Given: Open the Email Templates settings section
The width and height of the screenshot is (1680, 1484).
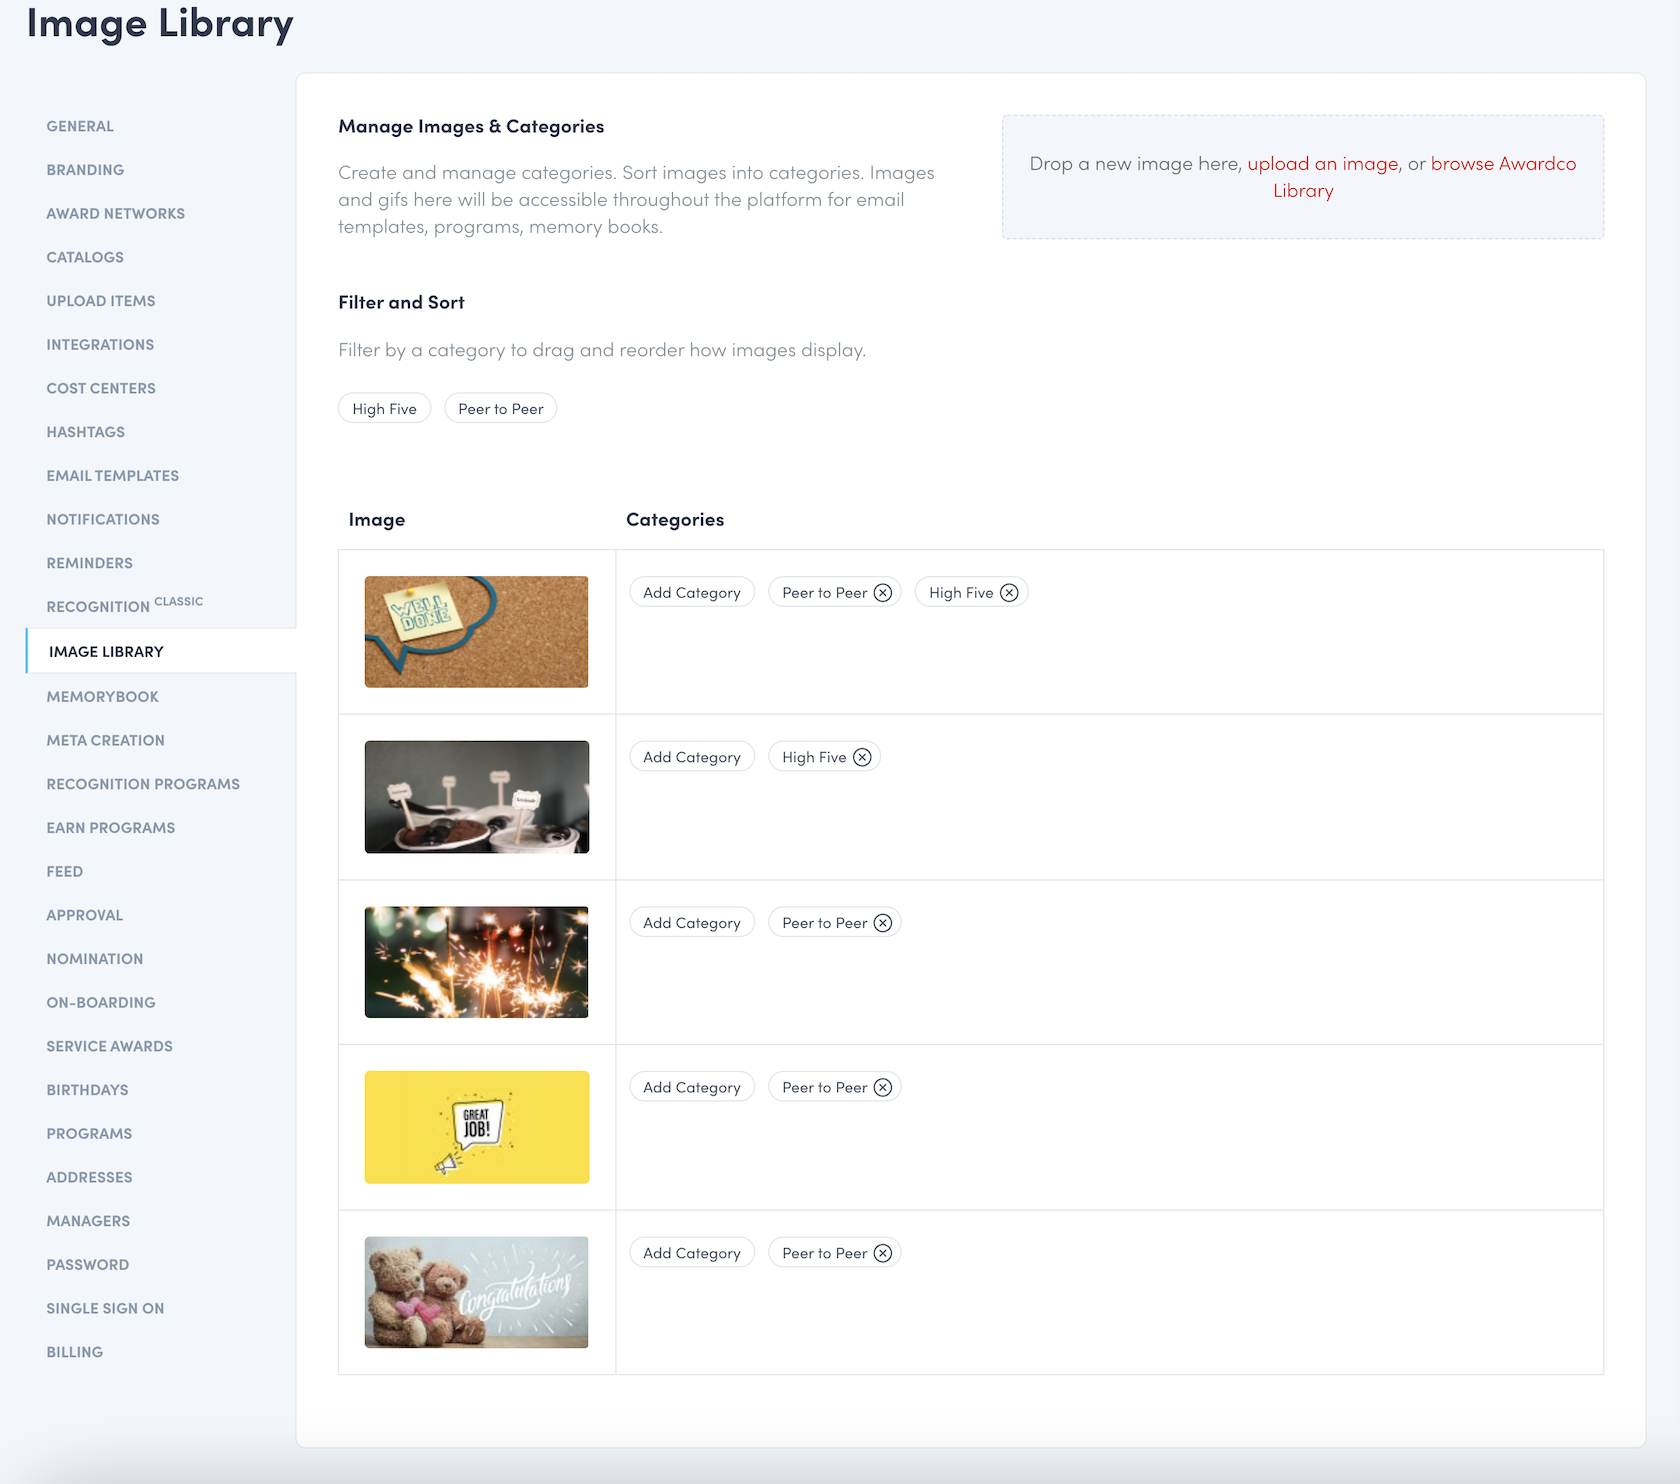Looking at the screenshot, I should coord(112,476).
